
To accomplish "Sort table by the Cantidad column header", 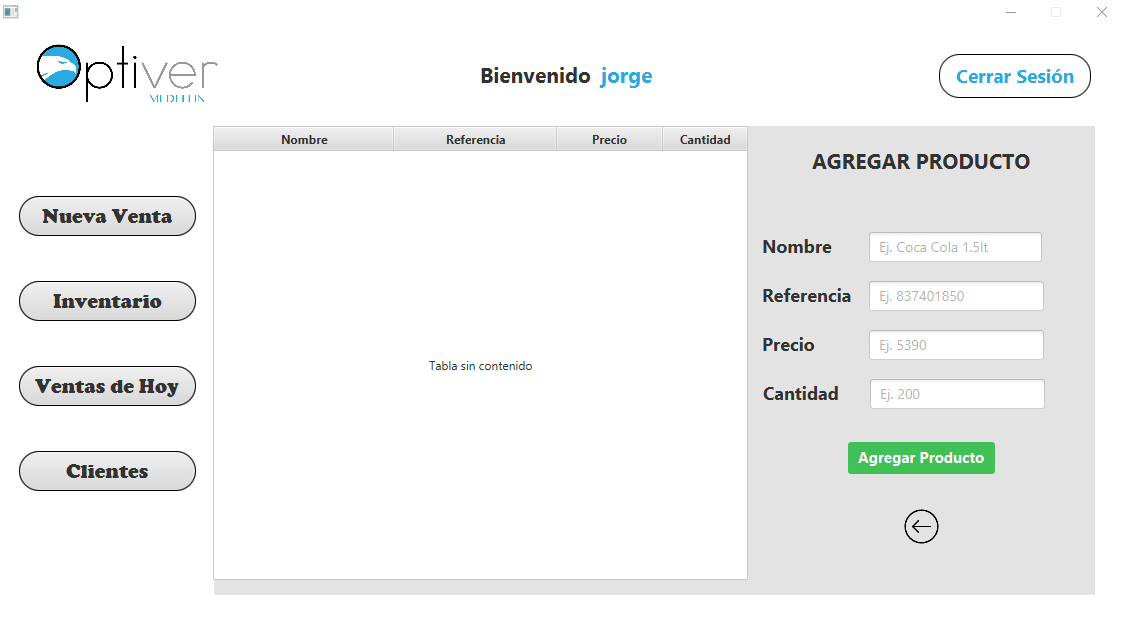I will (705, 138).
